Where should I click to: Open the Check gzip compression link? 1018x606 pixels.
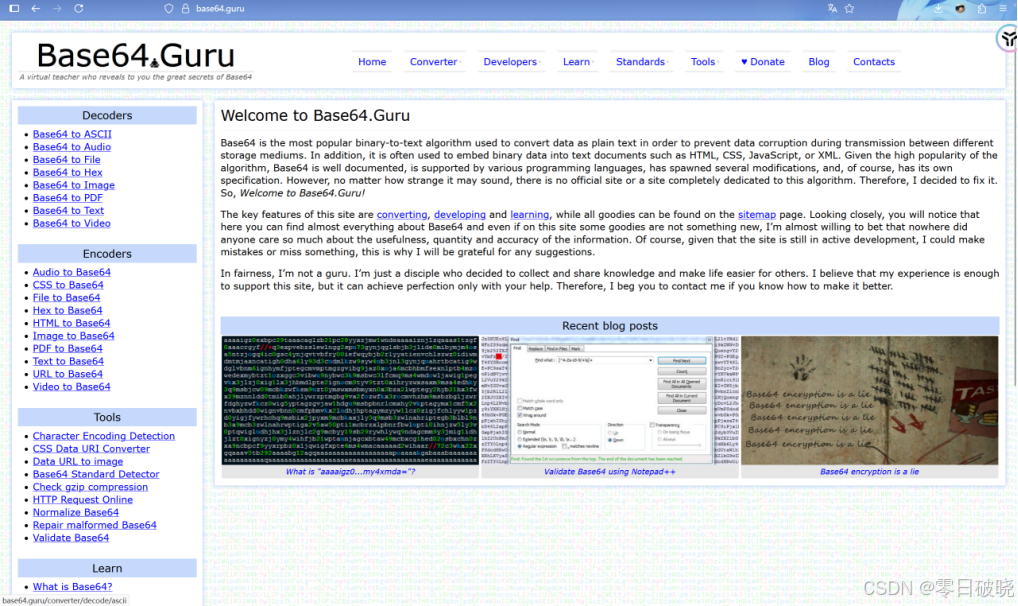(x=90, y=486)
